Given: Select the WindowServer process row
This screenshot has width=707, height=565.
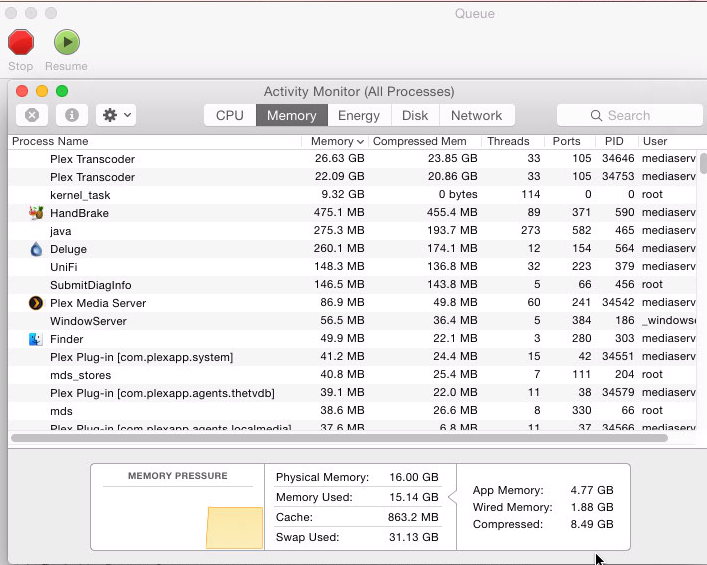Looking at the screenshot, I should coord(352,321).
